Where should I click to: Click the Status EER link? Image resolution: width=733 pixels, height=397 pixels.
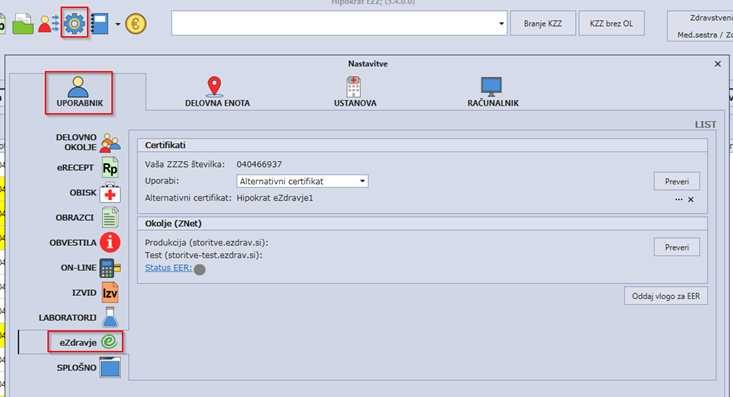click(x=168, y=268)
